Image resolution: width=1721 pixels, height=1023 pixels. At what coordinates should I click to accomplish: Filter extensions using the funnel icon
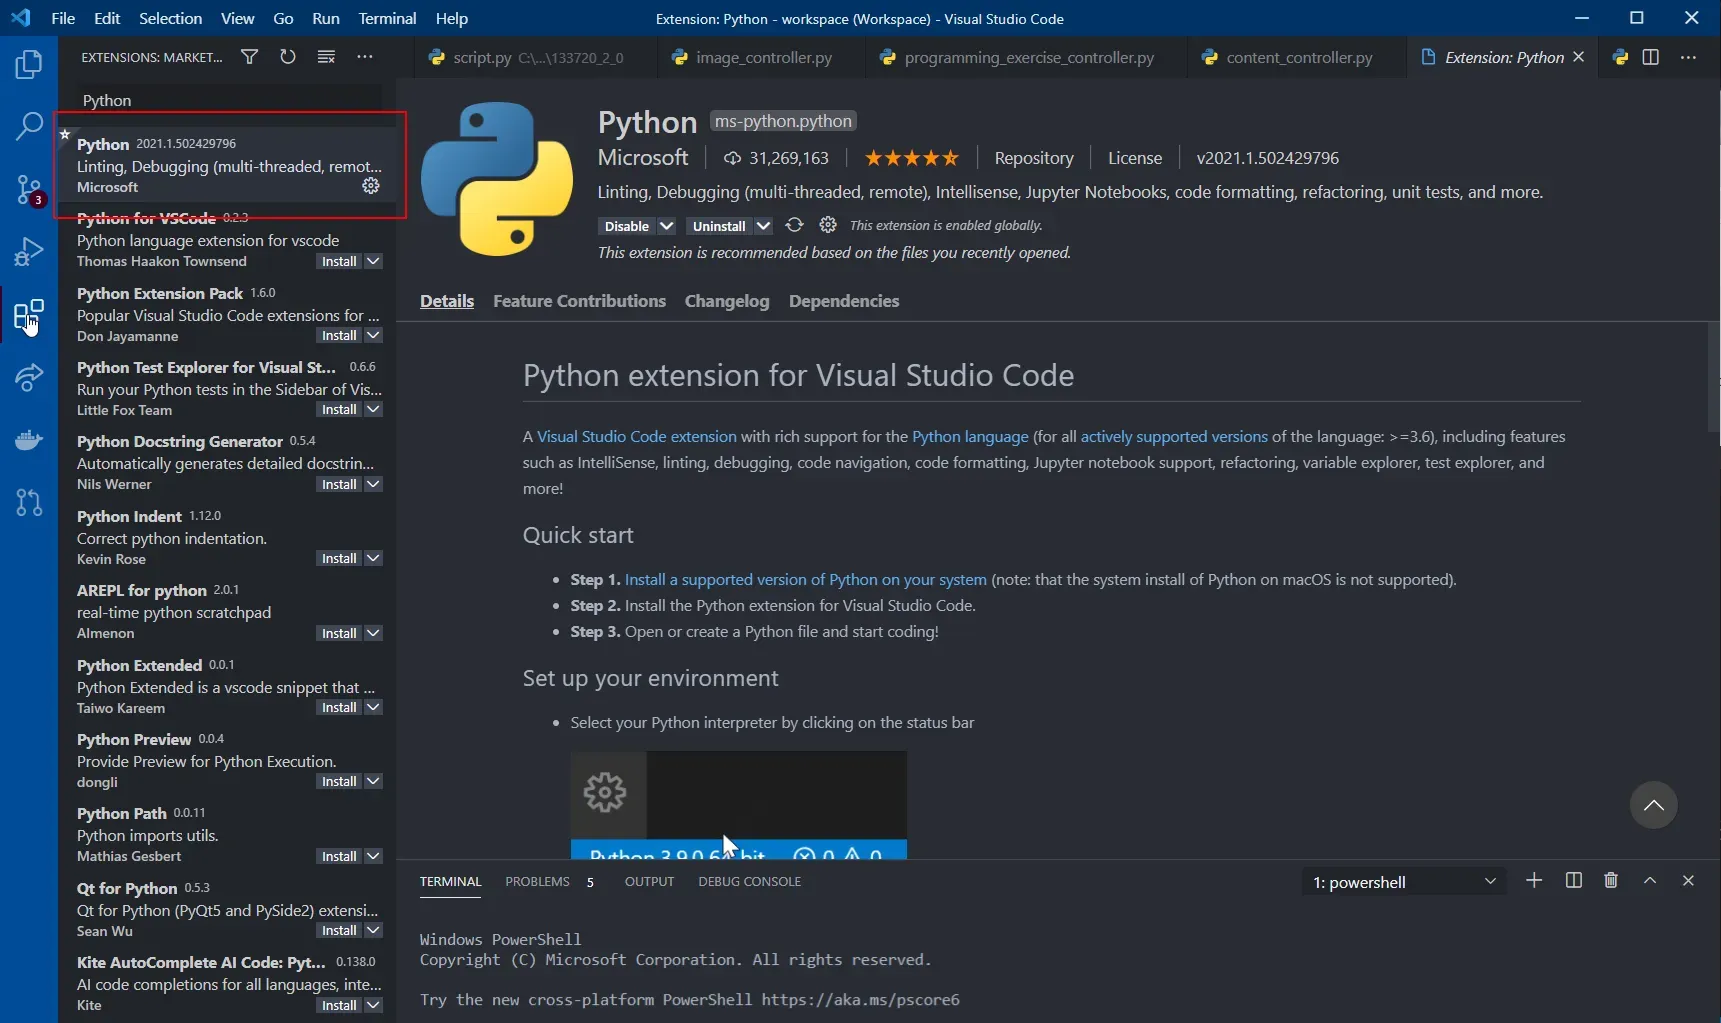click(249, 57)
